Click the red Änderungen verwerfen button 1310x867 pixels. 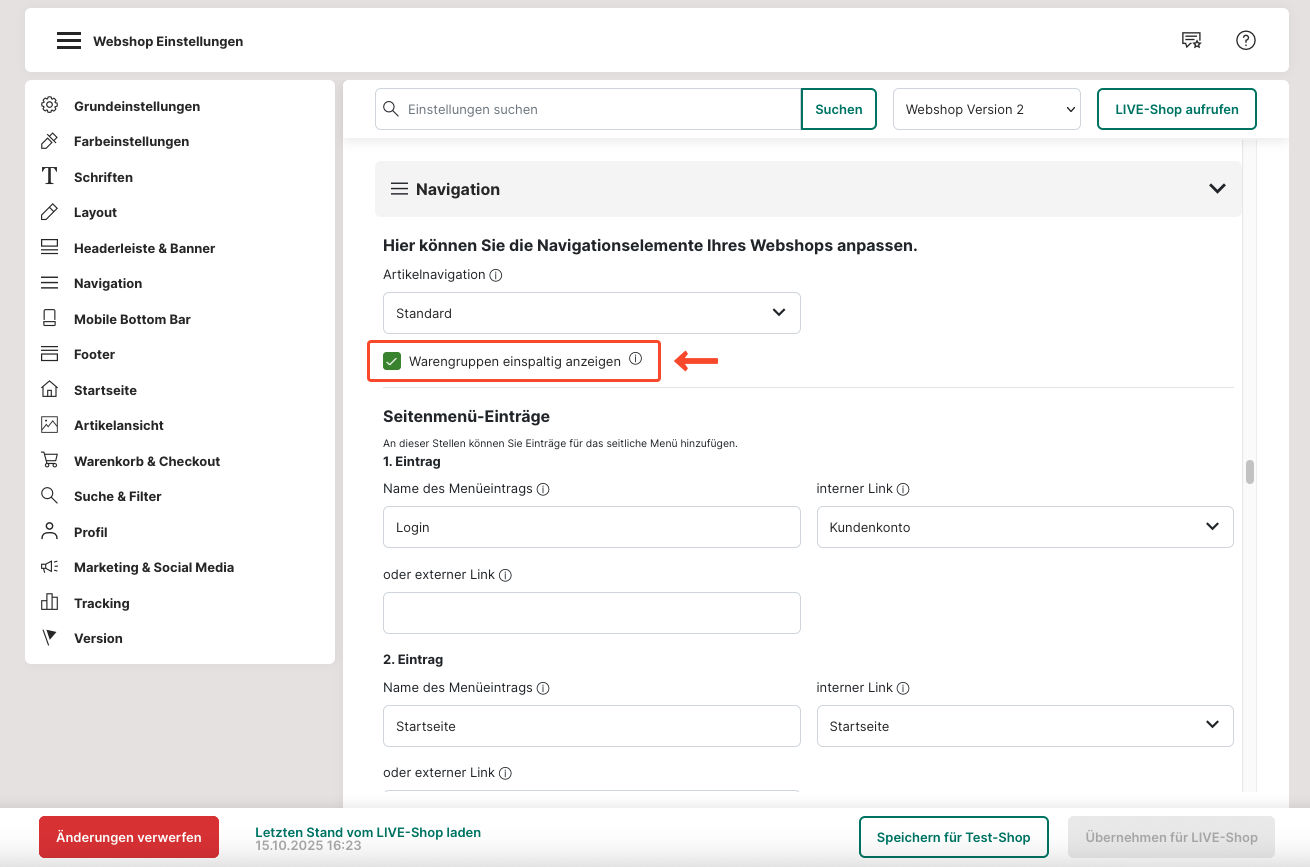click(x=129, y=837)
